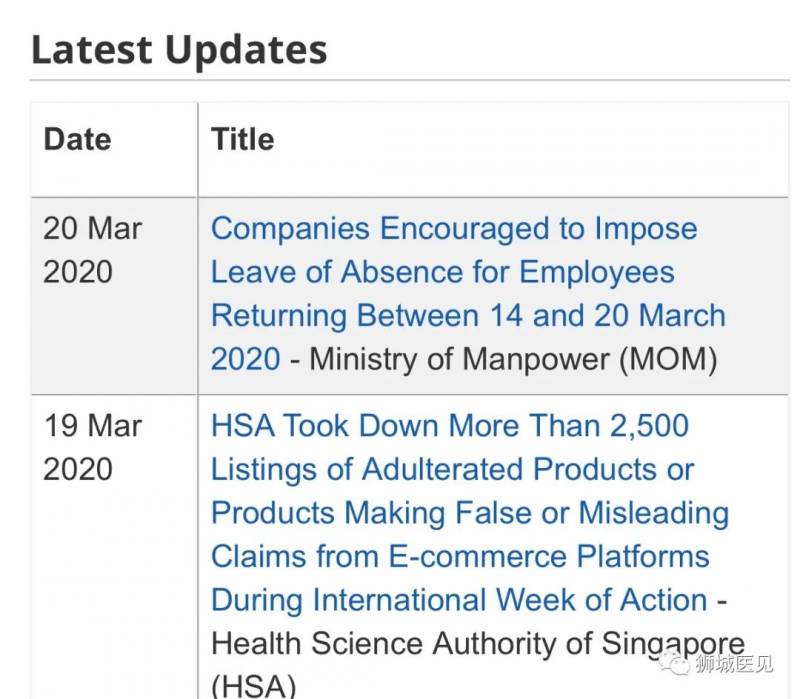Click the Title column header
This screenshot has width=800, height=699.
point(242,139)
